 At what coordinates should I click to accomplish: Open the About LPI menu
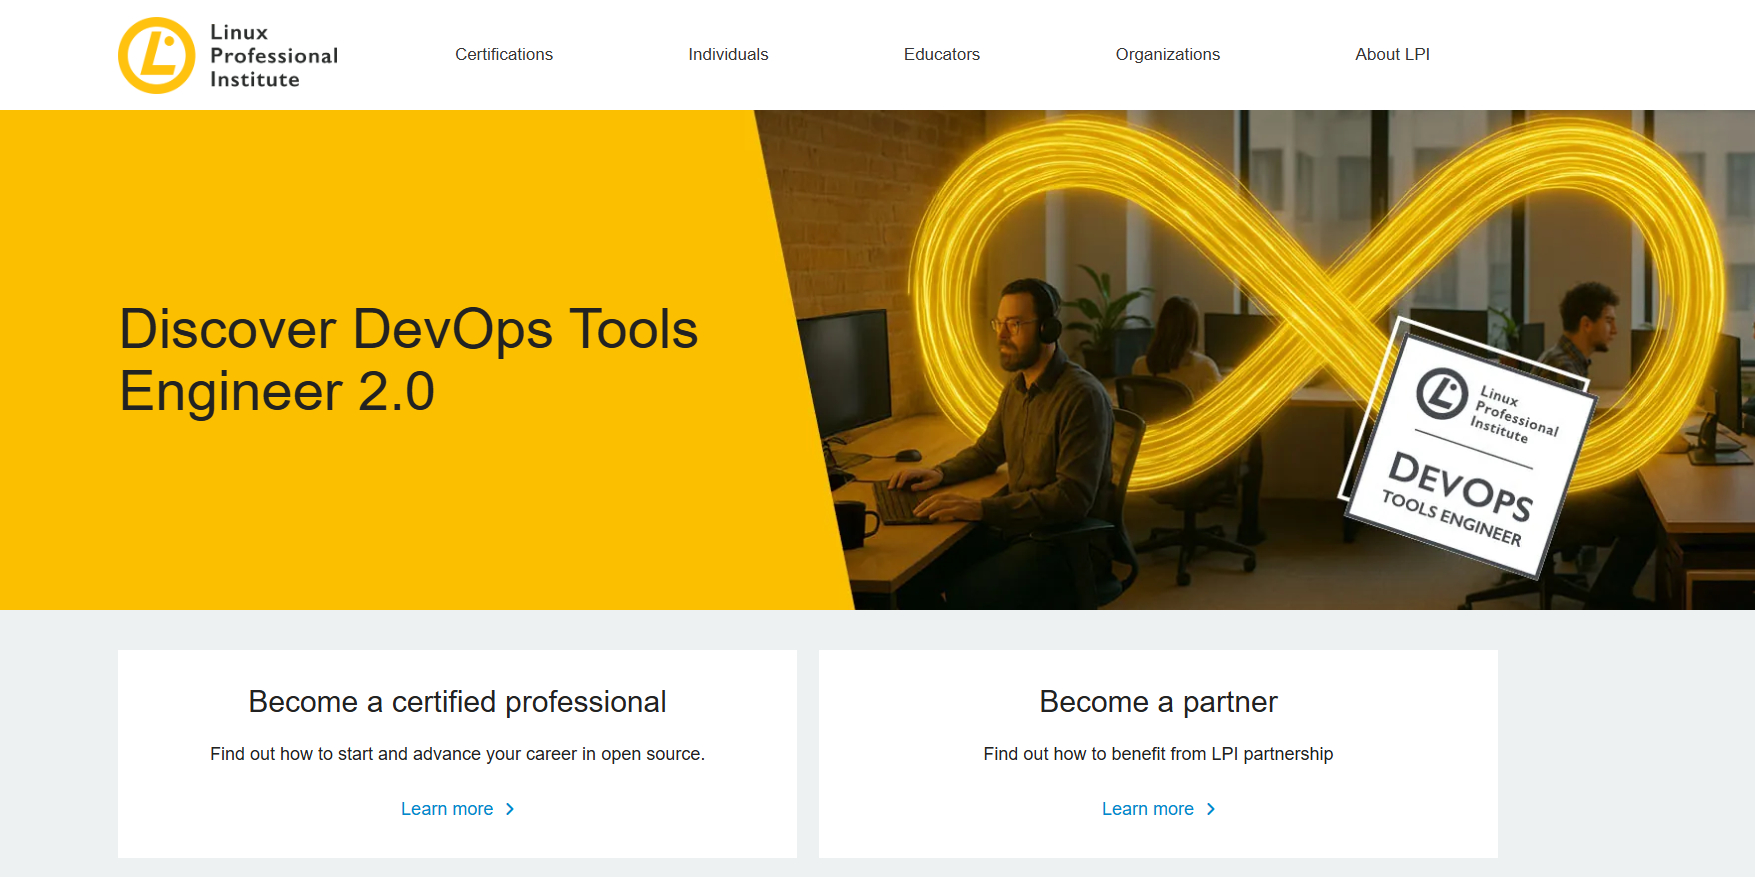(1392, 55)
